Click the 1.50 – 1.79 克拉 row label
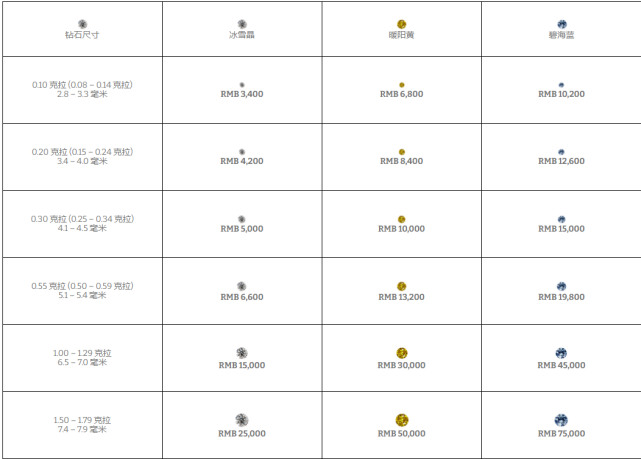 [x=82, y=425]
